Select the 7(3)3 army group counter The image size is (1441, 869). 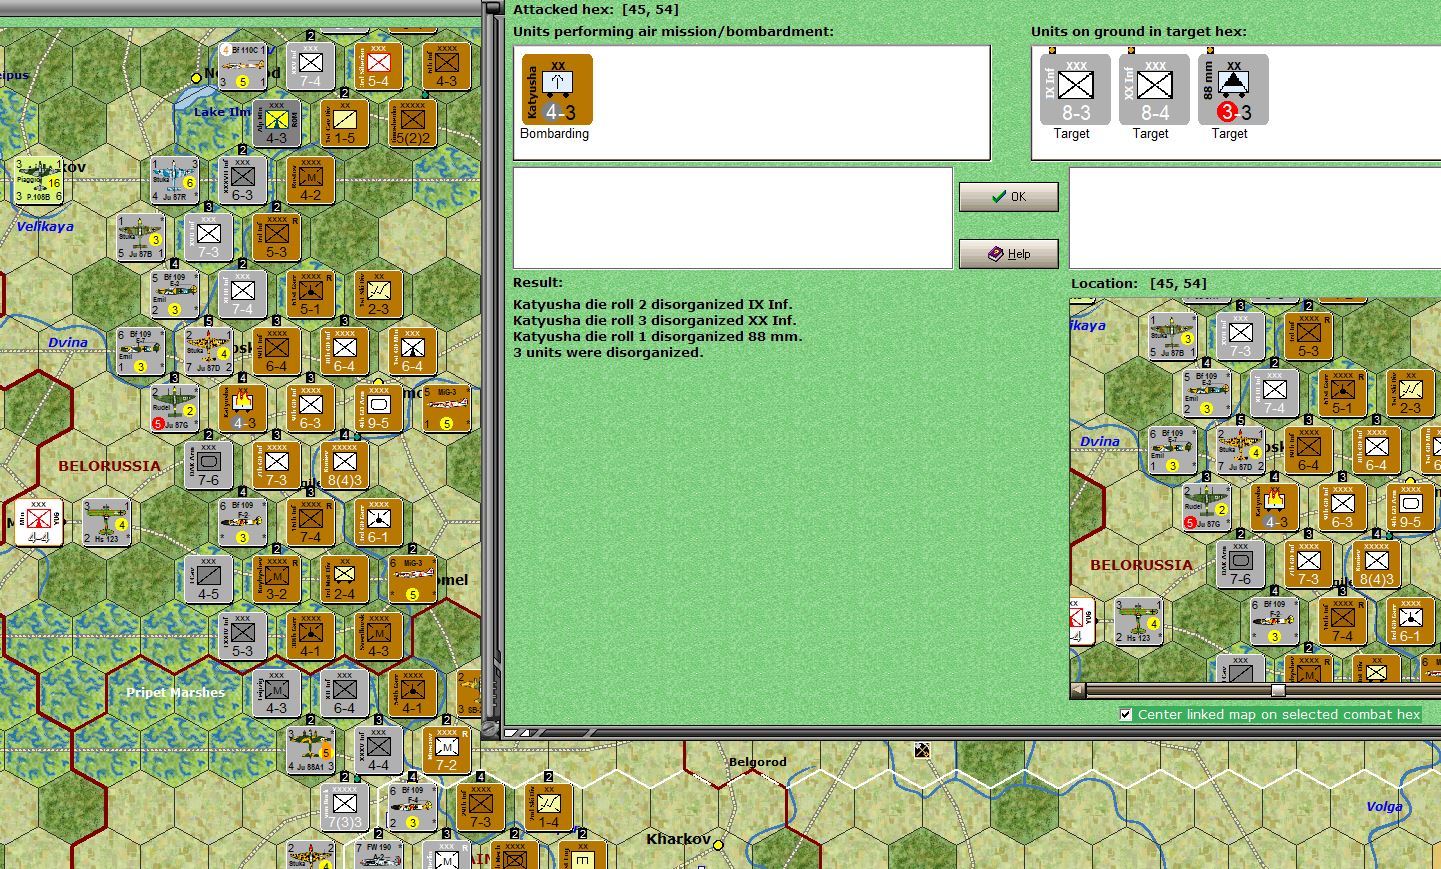345,808
